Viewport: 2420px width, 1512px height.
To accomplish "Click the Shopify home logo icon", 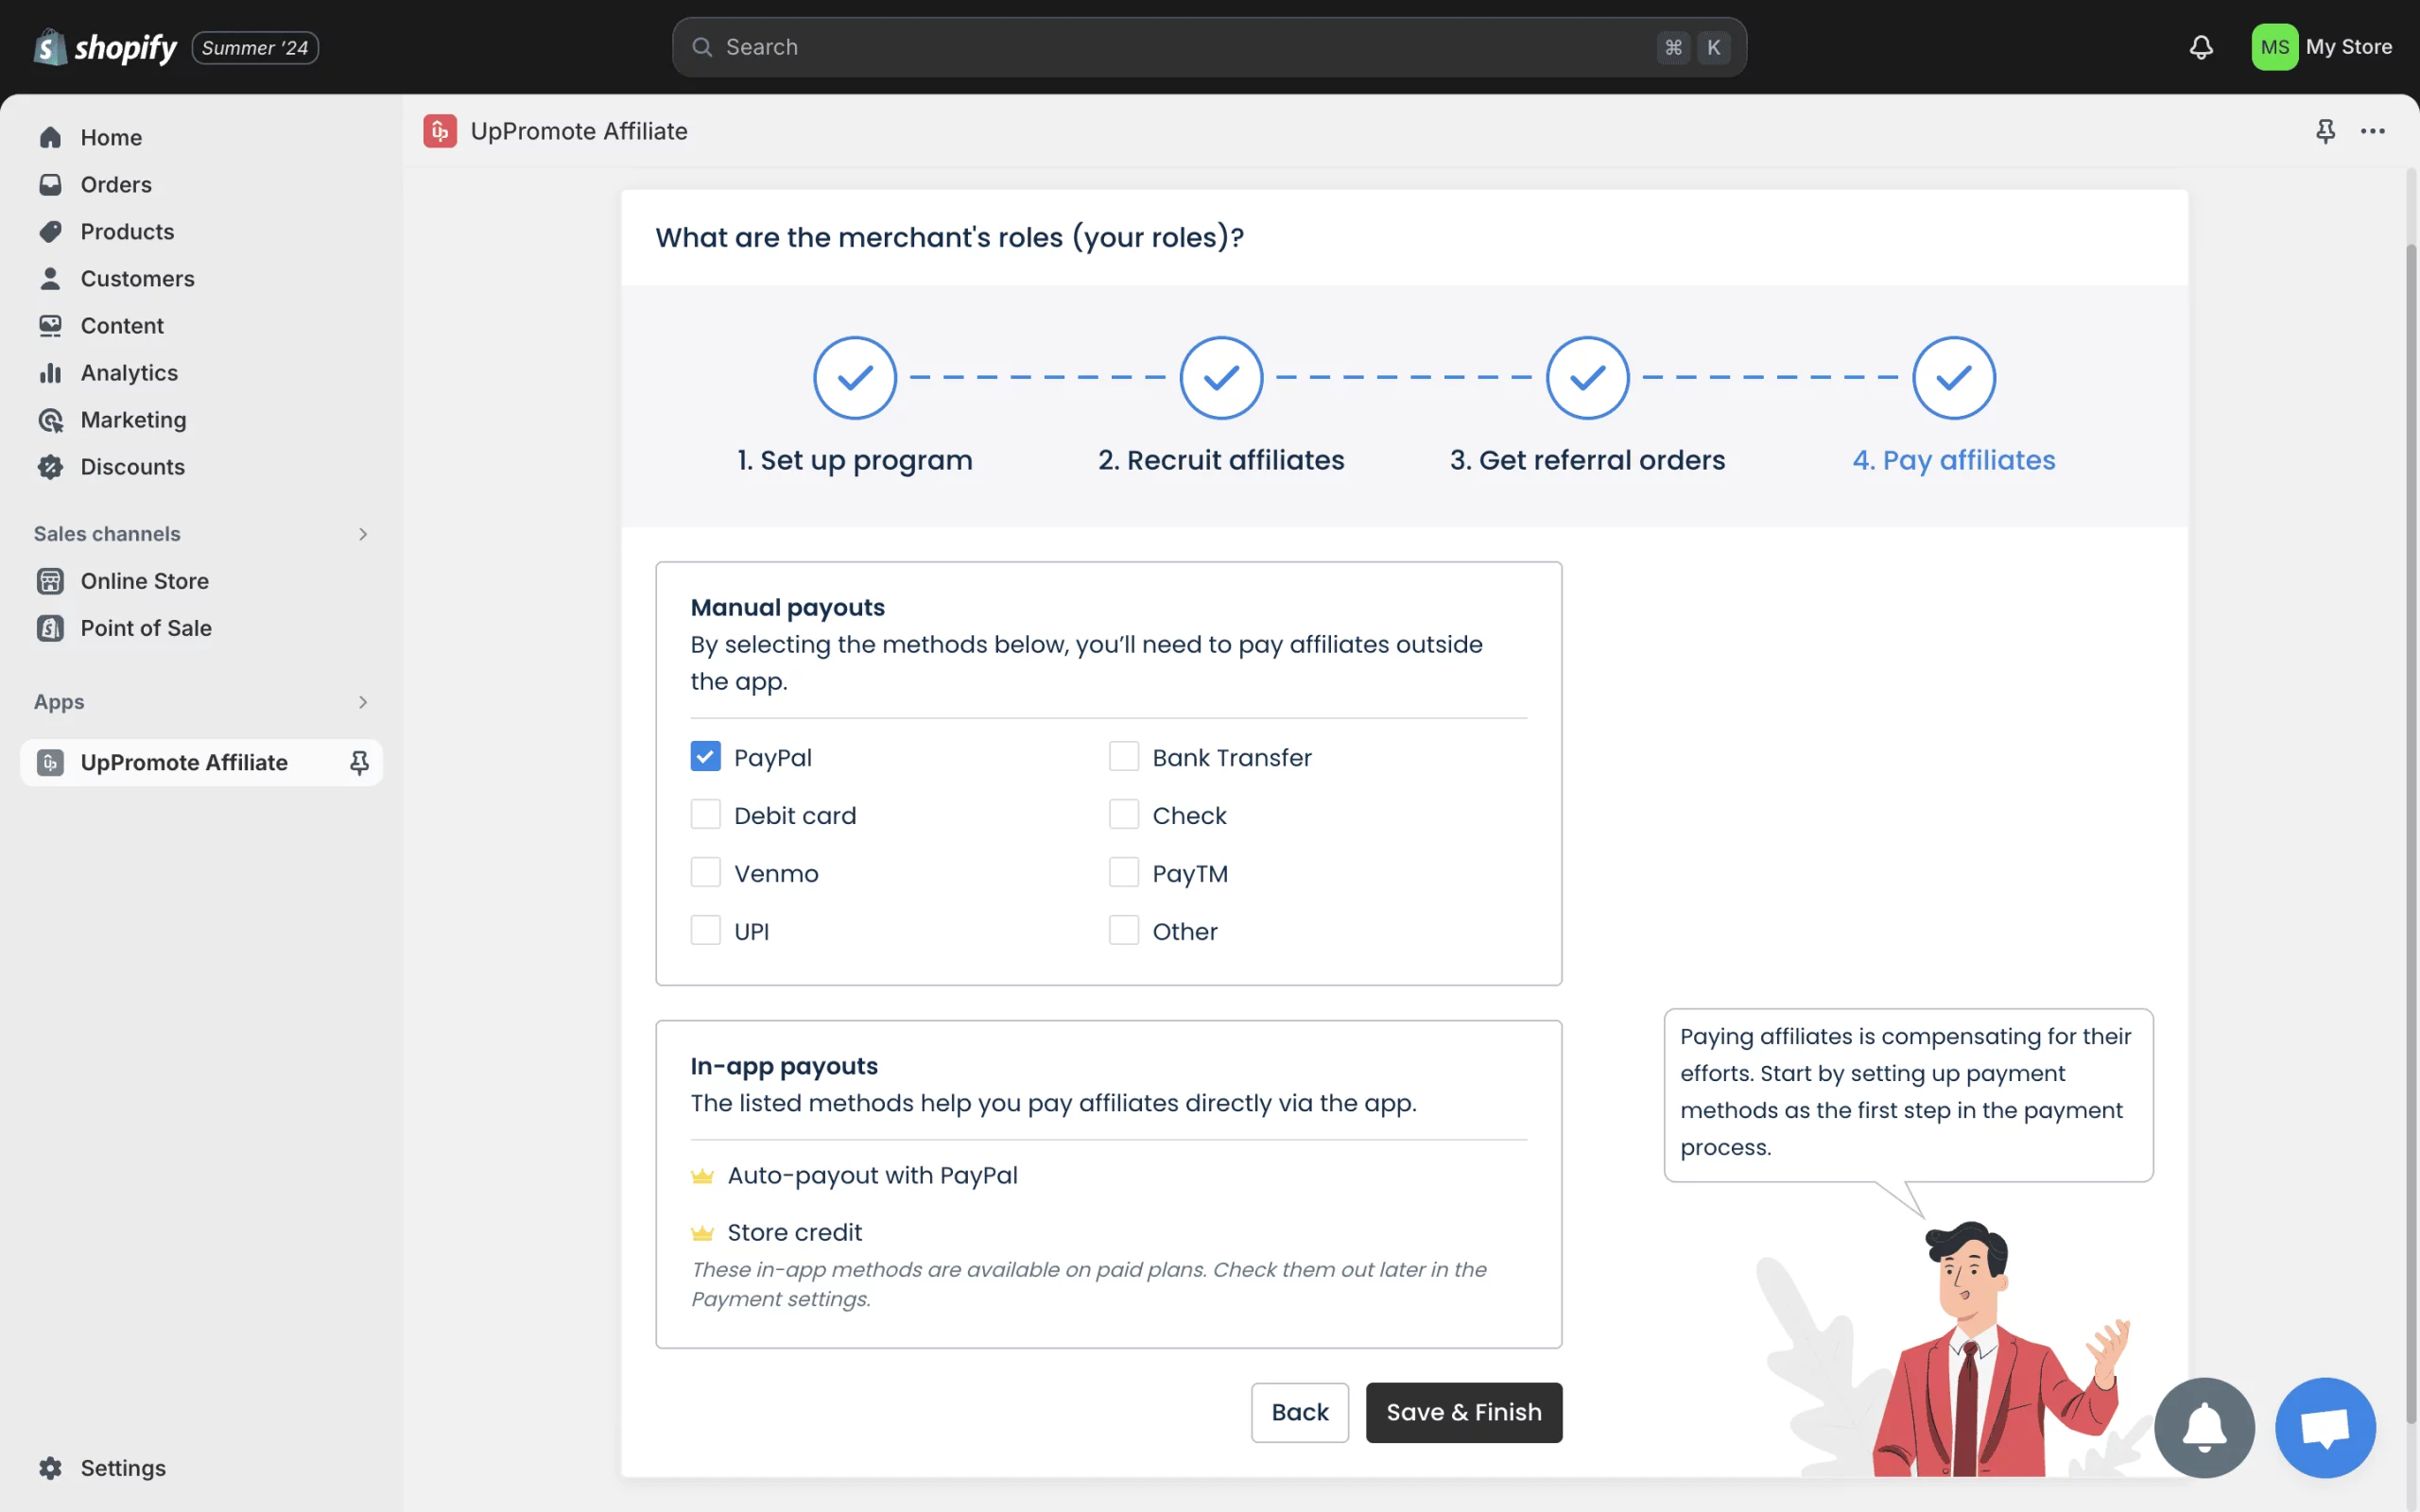I will point(47,45).
